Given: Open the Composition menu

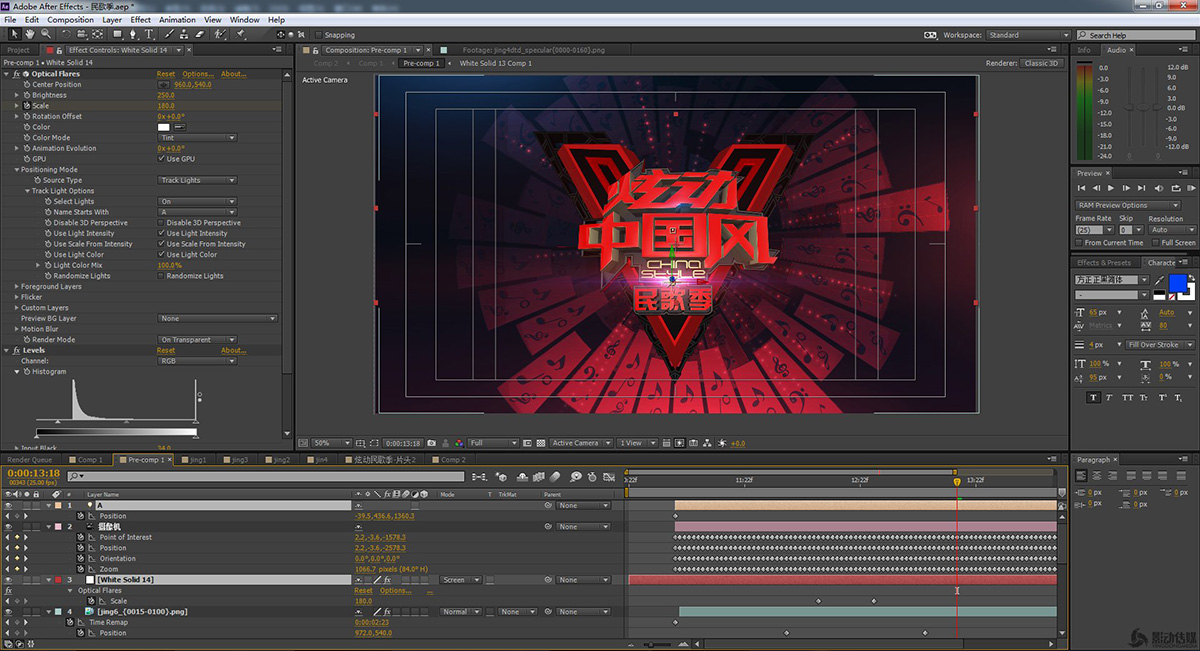Looking at the screenshot, I should (x=70, y=19).
